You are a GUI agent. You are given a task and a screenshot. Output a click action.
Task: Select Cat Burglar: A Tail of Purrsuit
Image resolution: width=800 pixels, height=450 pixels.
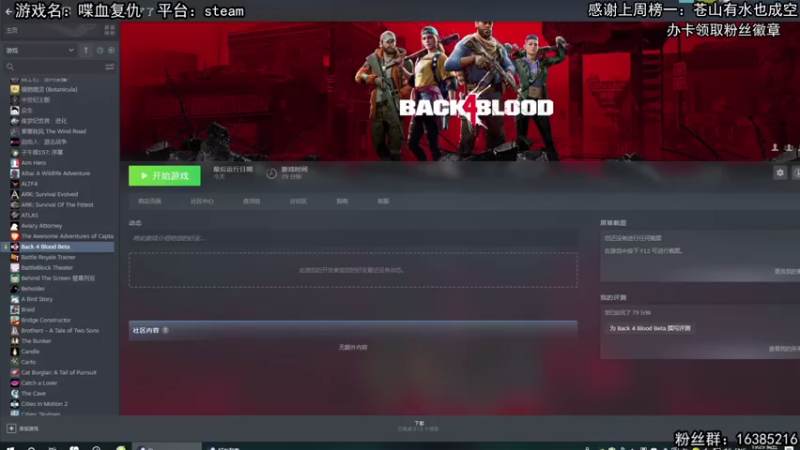59,372
